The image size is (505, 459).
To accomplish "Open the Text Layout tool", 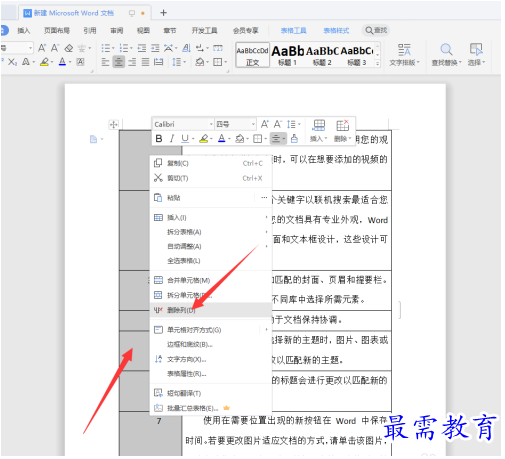I will [404, 55].
